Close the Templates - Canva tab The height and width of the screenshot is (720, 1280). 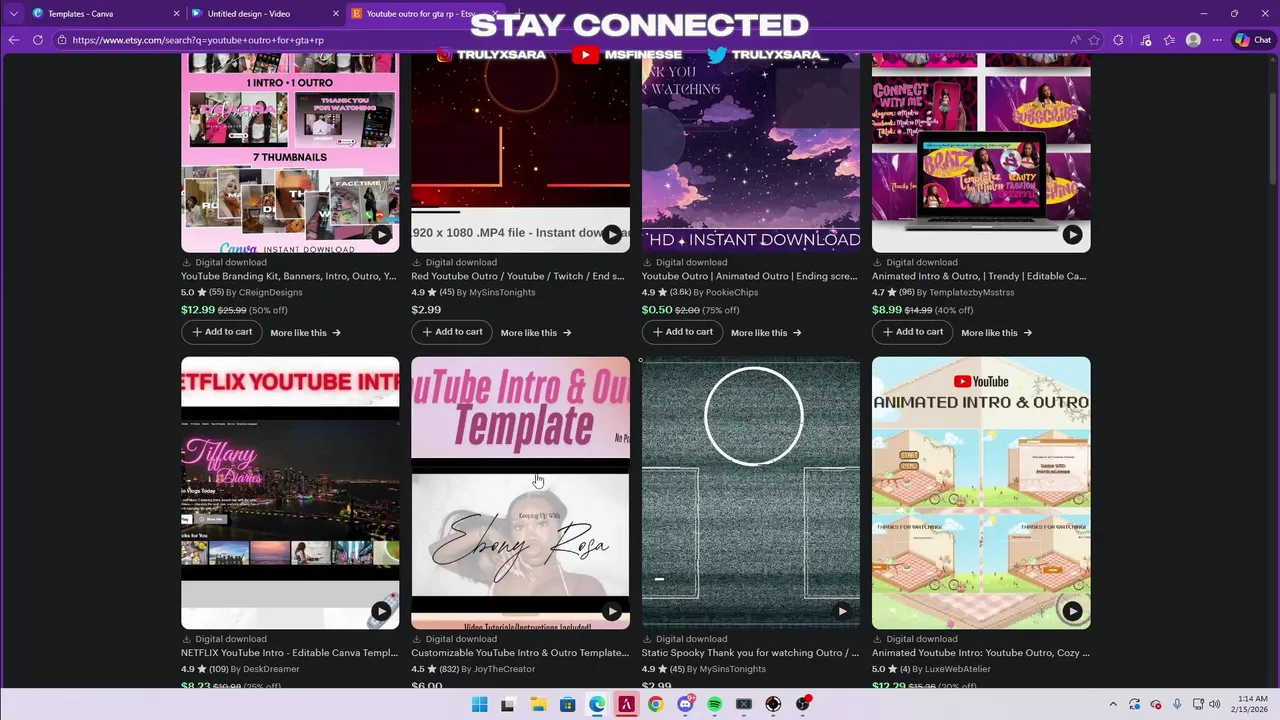pyautogui.click(x=176, y=14)
